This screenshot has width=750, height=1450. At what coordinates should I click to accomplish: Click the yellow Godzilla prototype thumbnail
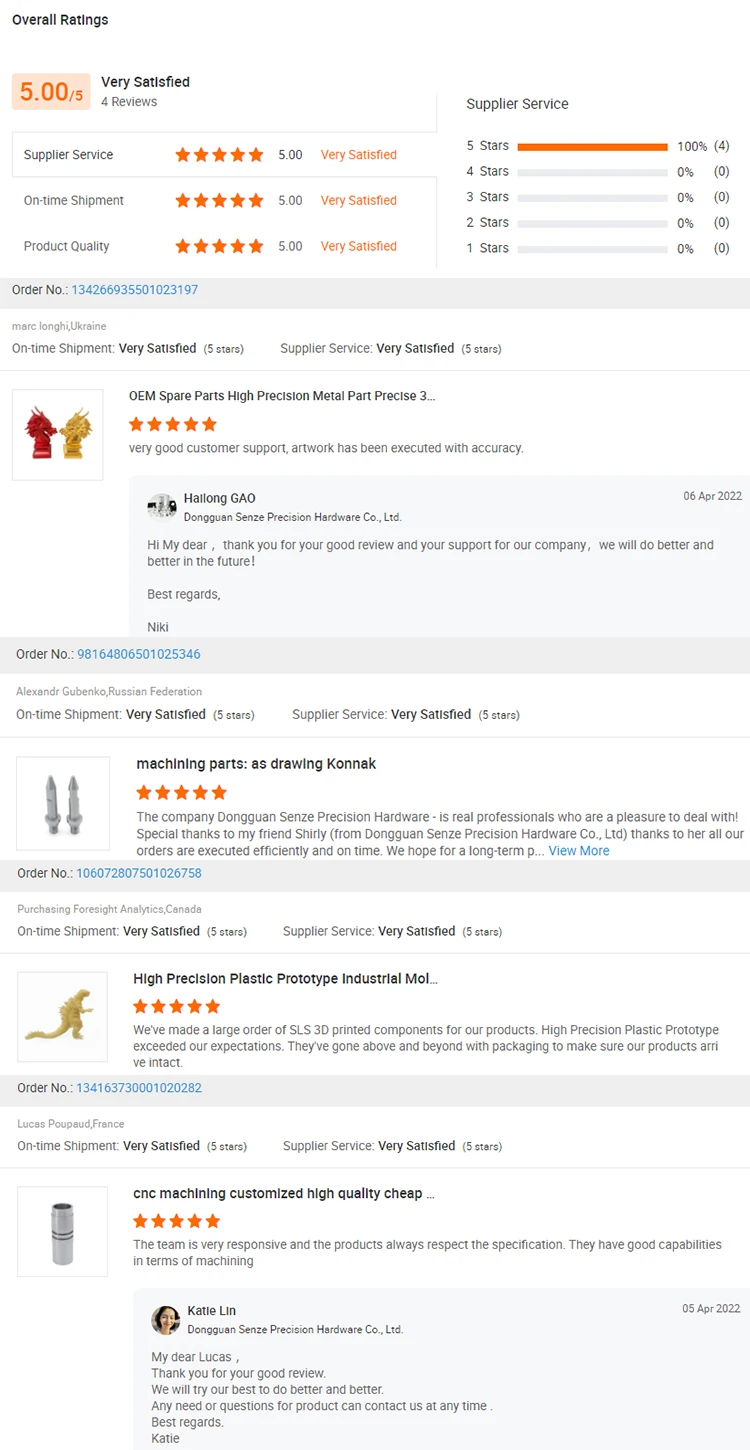pyautogui.click(x=62, y=1017)
